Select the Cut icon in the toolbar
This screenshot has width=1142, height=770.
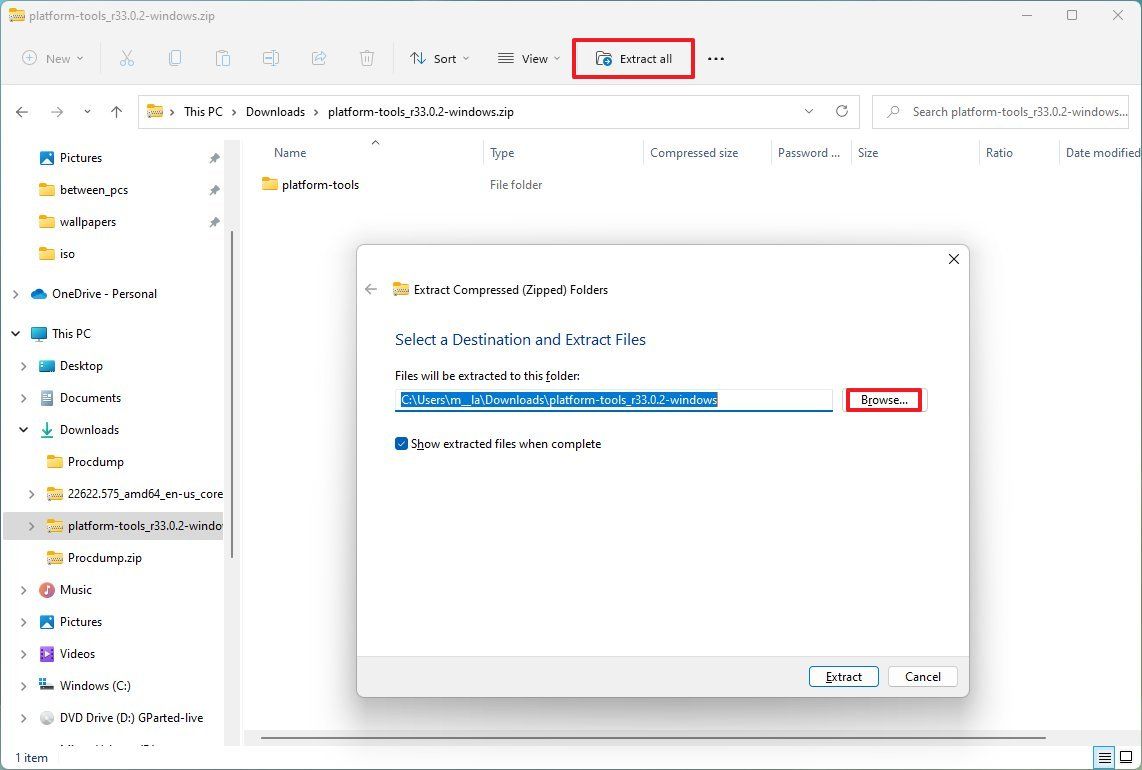pos(127,58)
